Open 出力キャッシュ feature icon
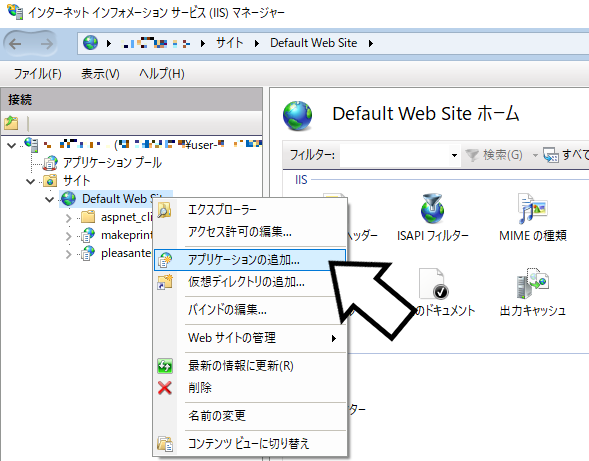 (x=533, y=292)
